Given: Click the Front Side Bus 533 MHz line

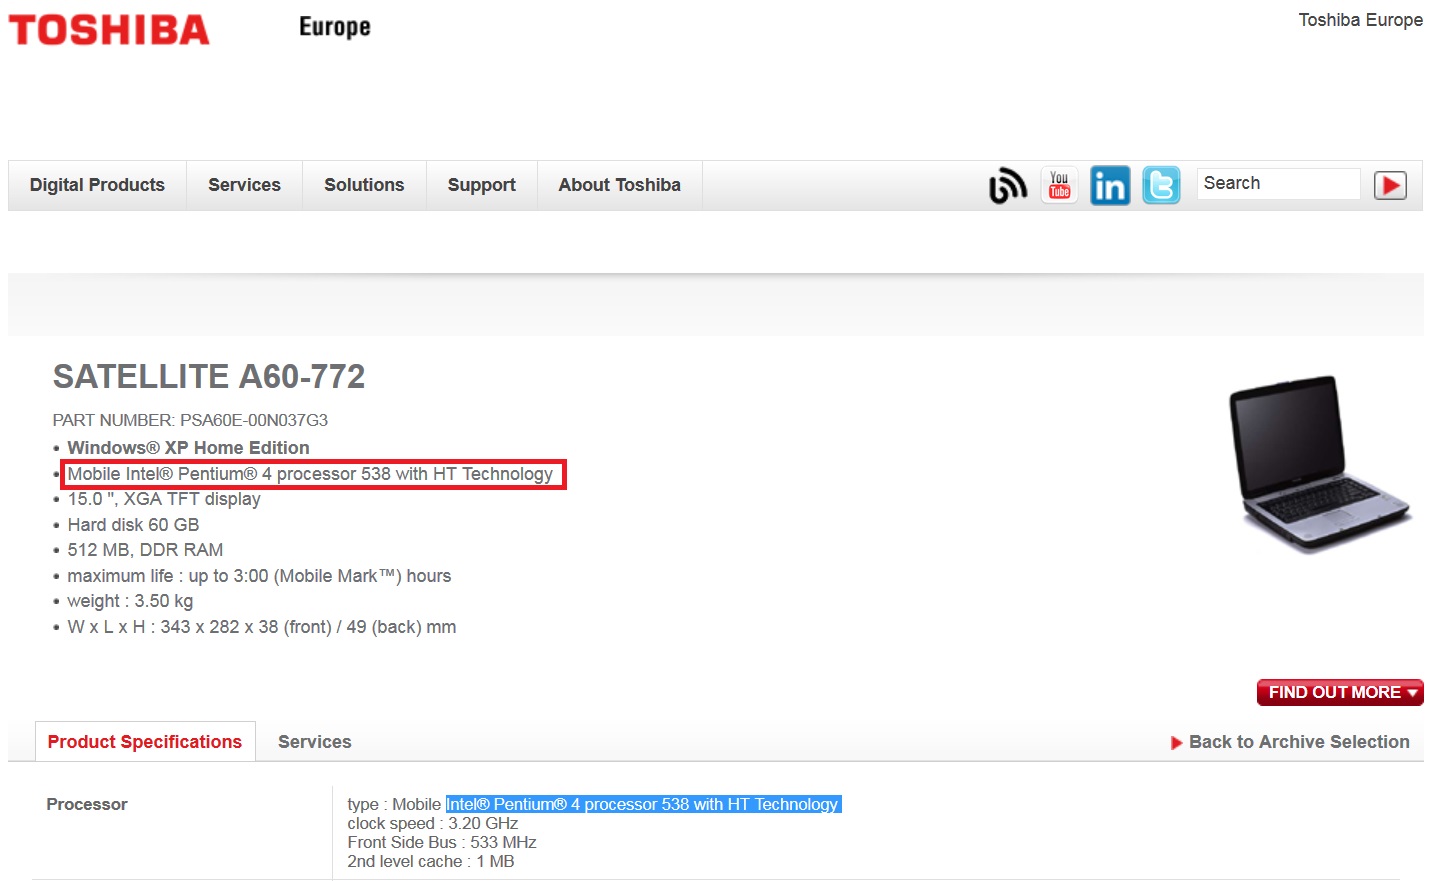Looking at the screenshot, I should pos(442,843).
